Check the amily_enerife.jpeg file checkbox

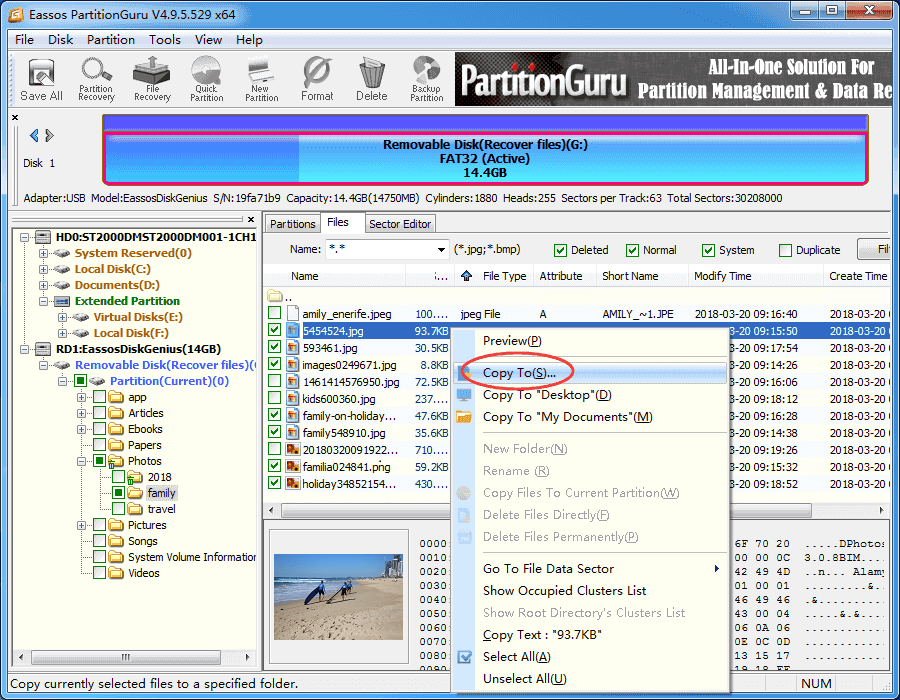pos(274,313)
